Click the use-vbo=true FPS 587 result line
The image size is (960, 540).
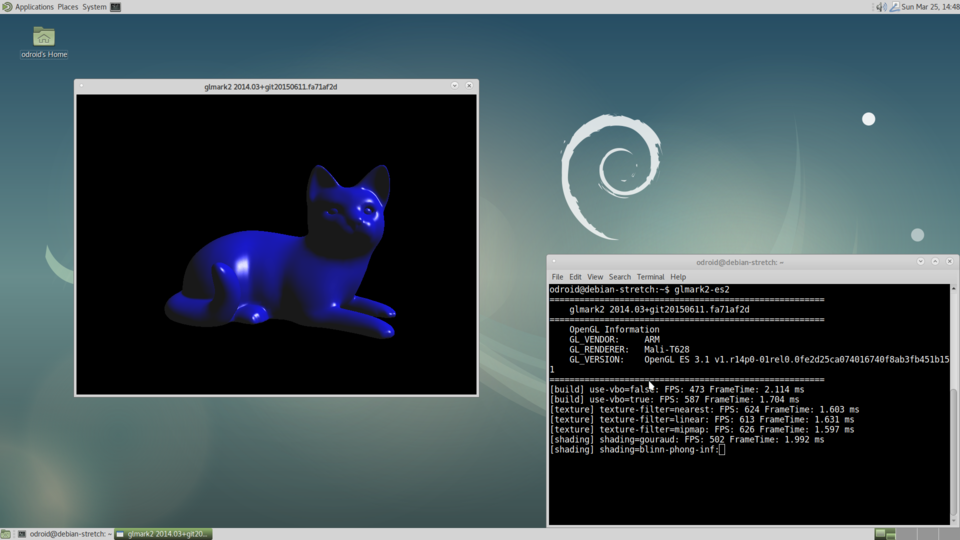click(675, 399)
